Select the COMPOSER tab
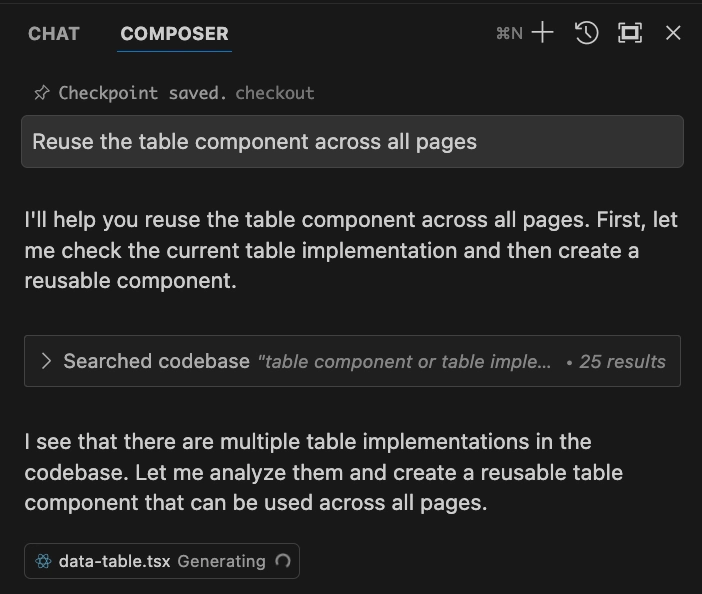702x594 pixels. (x=174, y=34)
